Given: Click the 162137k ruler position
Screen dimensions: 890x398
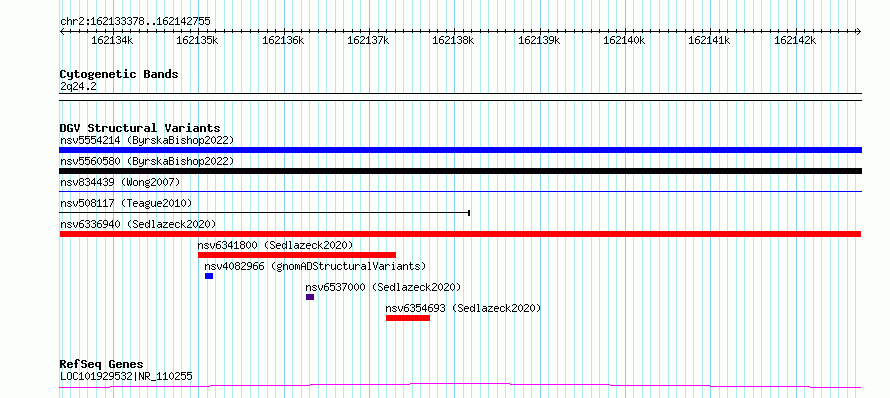Looking at the screenshot, I should tap(368, 41).
